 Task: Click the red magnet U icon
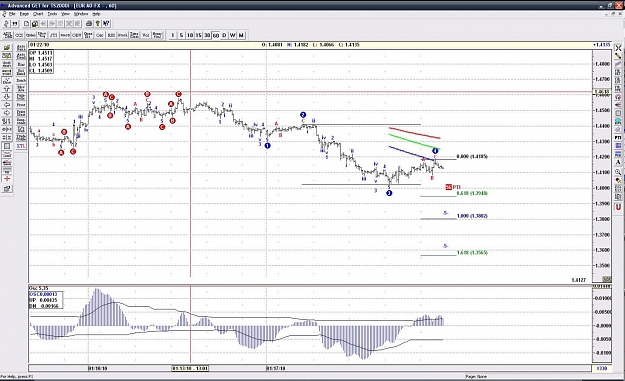(618, 206)
